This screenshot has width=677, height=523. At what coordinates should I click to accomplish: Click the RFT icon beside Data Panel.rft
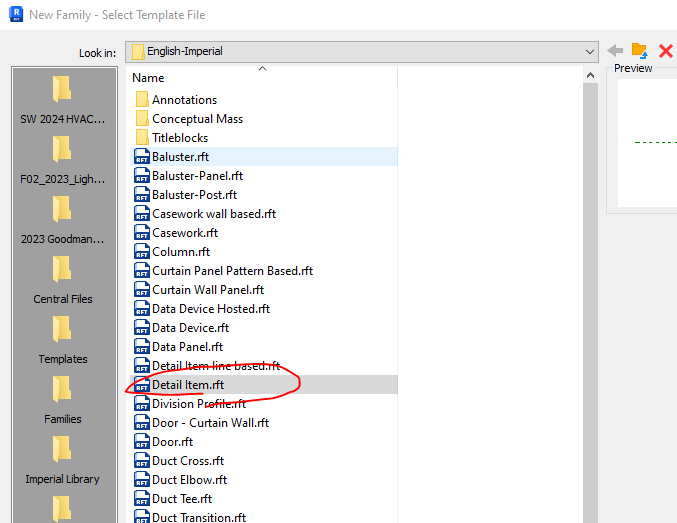tap(142, 347)
